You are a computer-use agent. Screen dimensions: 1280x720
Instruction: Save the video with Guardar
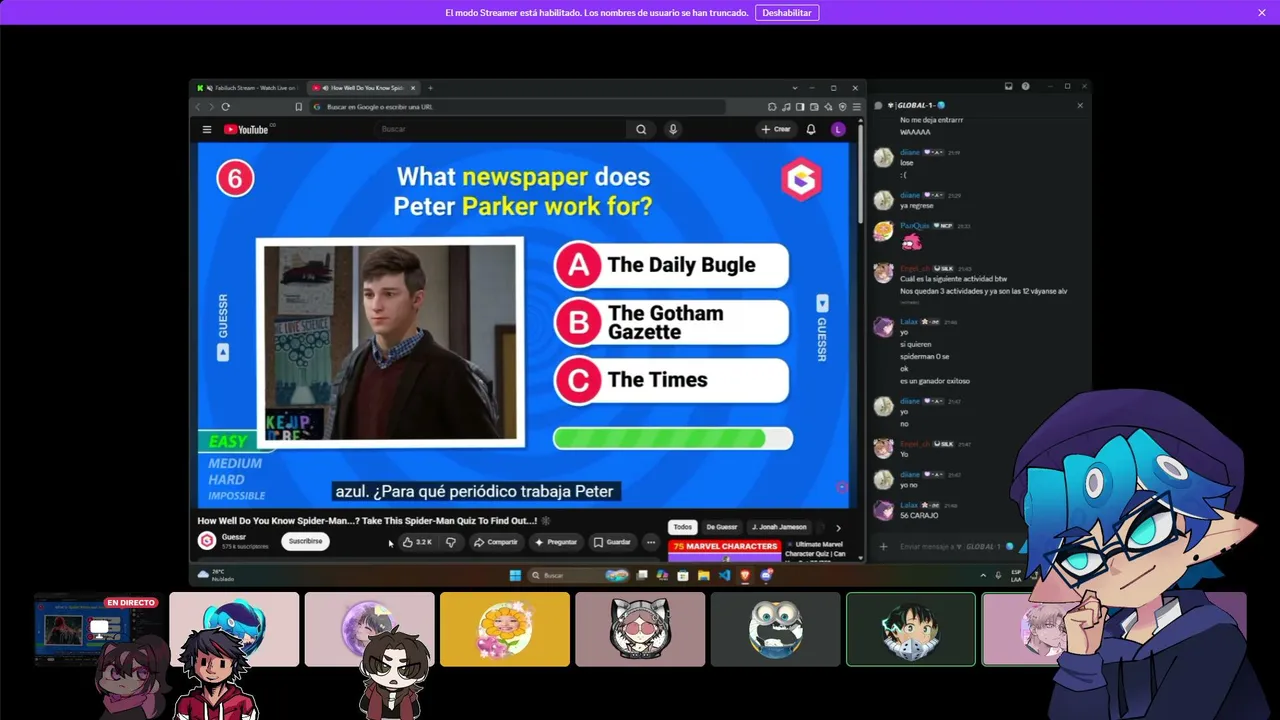pos(612,542)
